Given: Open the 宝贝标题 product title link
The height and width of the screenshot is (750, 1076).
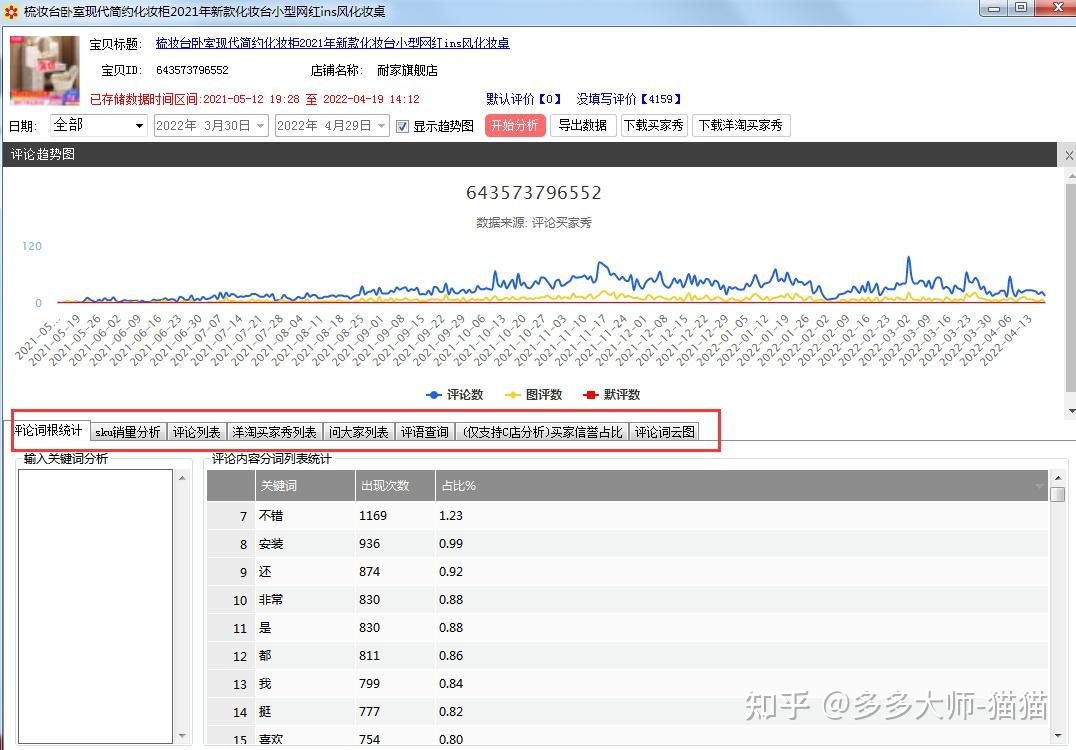Looking at the screenshot, I should pos(332,43).
